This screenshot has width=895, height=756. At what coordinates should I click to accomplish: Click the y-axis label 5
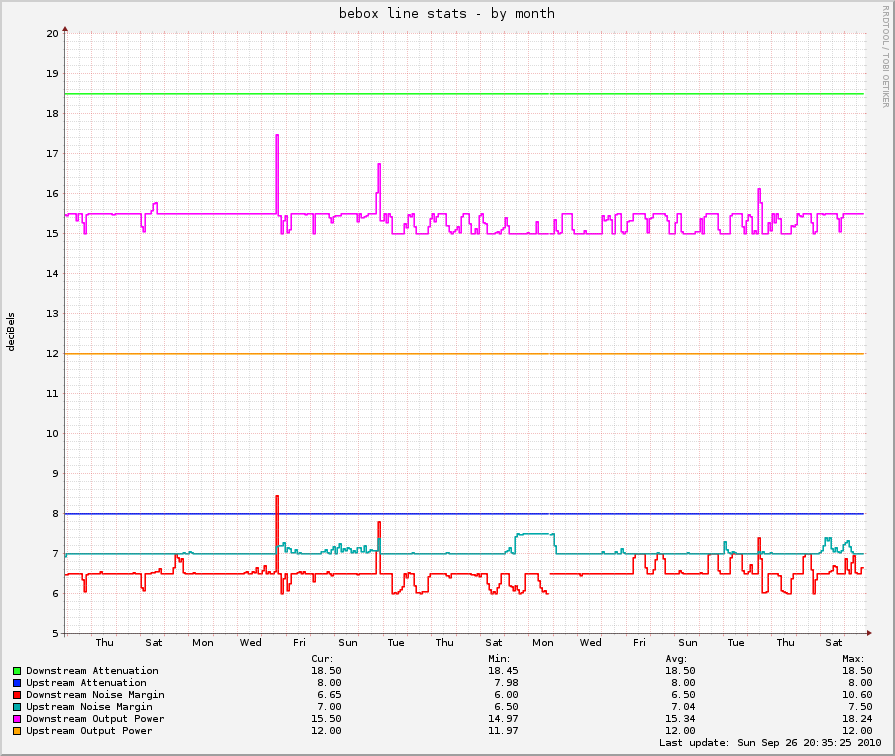(55, 633)
